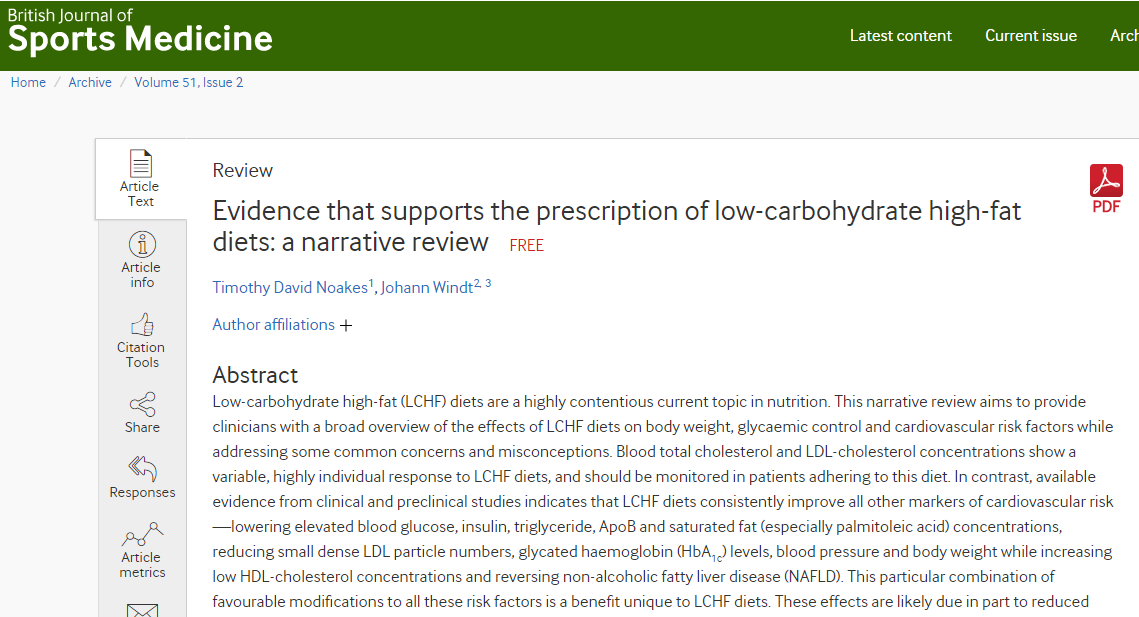Expand Author affiliations plus sign
Viewport: 1139px width, 617px height.
tap(346, 326)
